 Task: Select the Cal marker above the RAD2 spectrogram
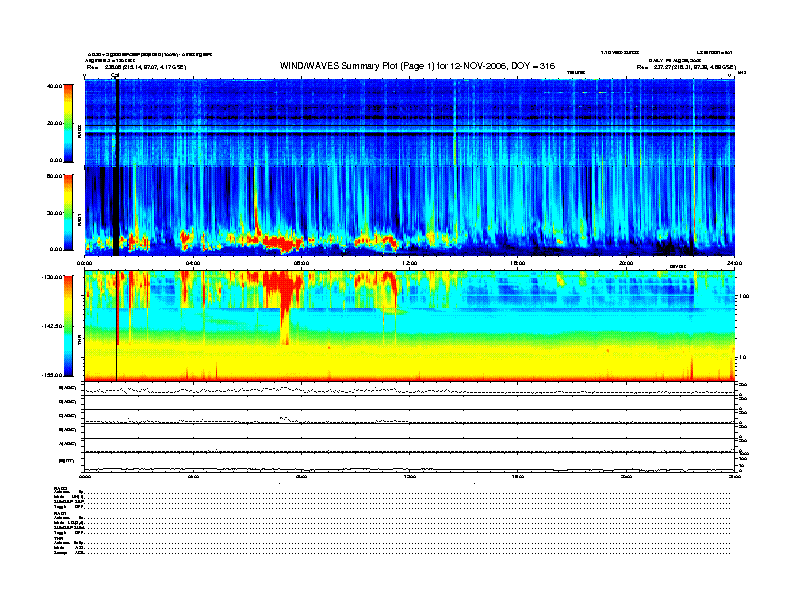[x=115, y=75]
